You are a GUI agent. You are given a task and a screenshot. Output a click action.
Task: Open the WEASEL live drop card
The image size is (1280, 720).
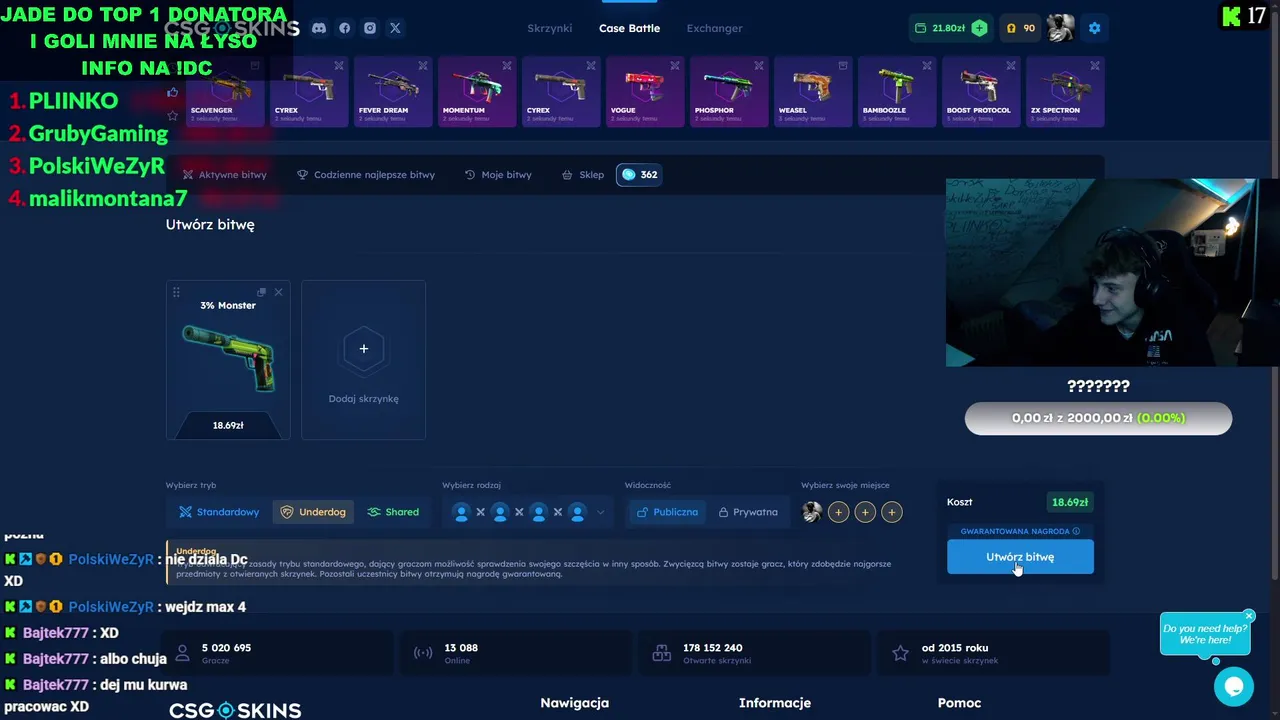coord(813,92)
